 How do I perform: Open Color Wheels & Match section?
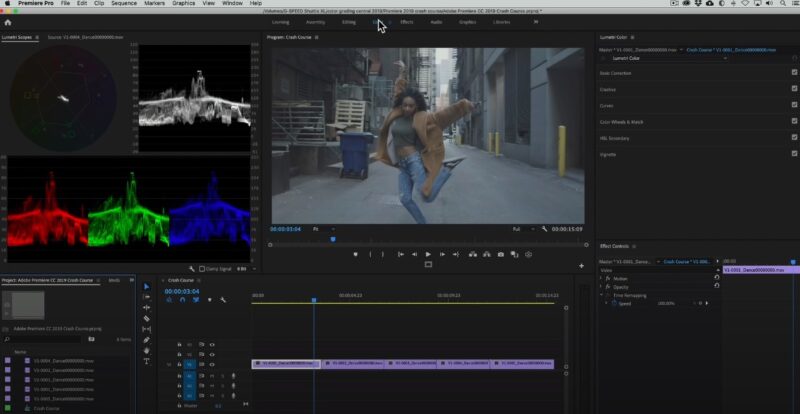click(x=621, y=122)
